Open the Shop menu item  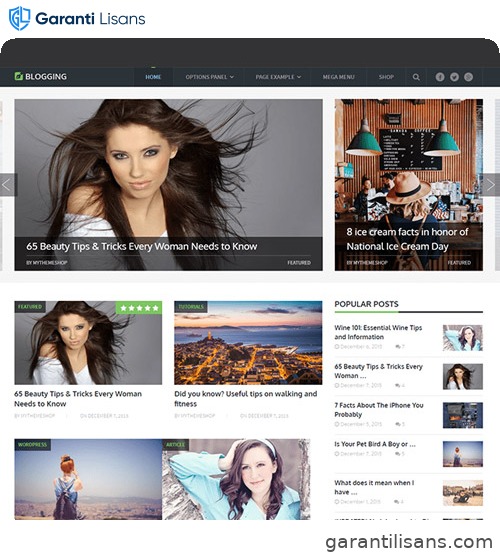coord(386,77)
